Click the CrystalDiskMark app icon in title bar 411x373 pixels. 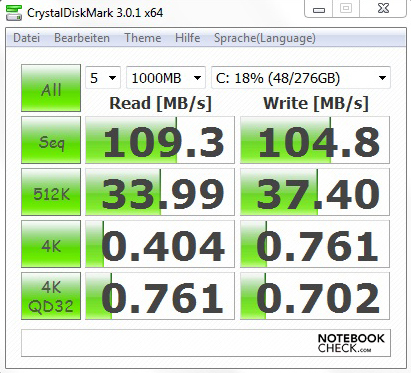14,13
